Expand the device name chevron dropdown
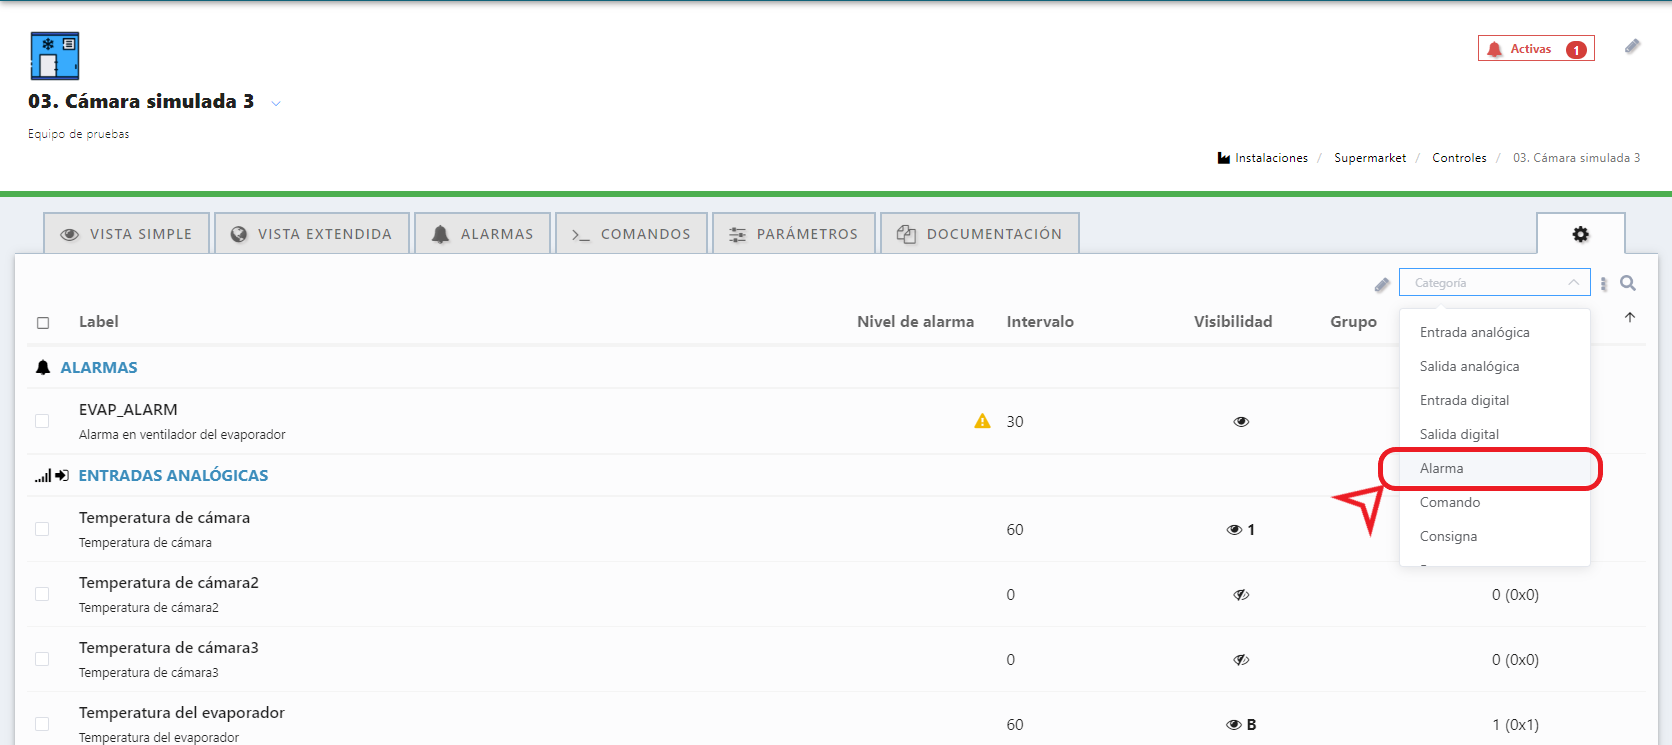Screen dimensions: 1672x745 click(x=276, y=103)
